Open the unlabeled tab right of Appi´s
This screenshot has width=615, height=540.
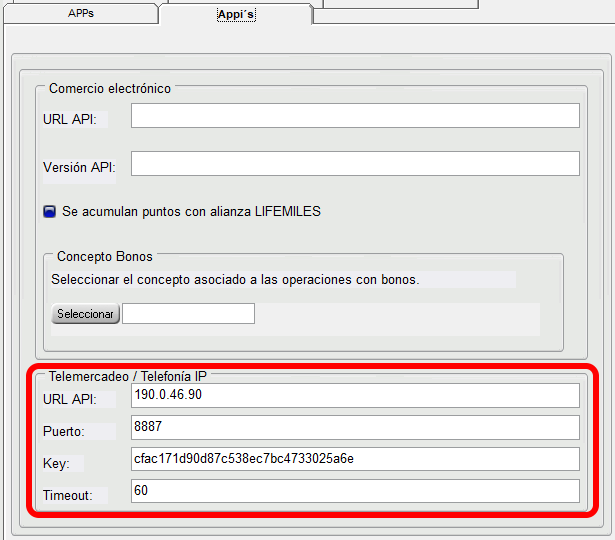coord(398,4)
